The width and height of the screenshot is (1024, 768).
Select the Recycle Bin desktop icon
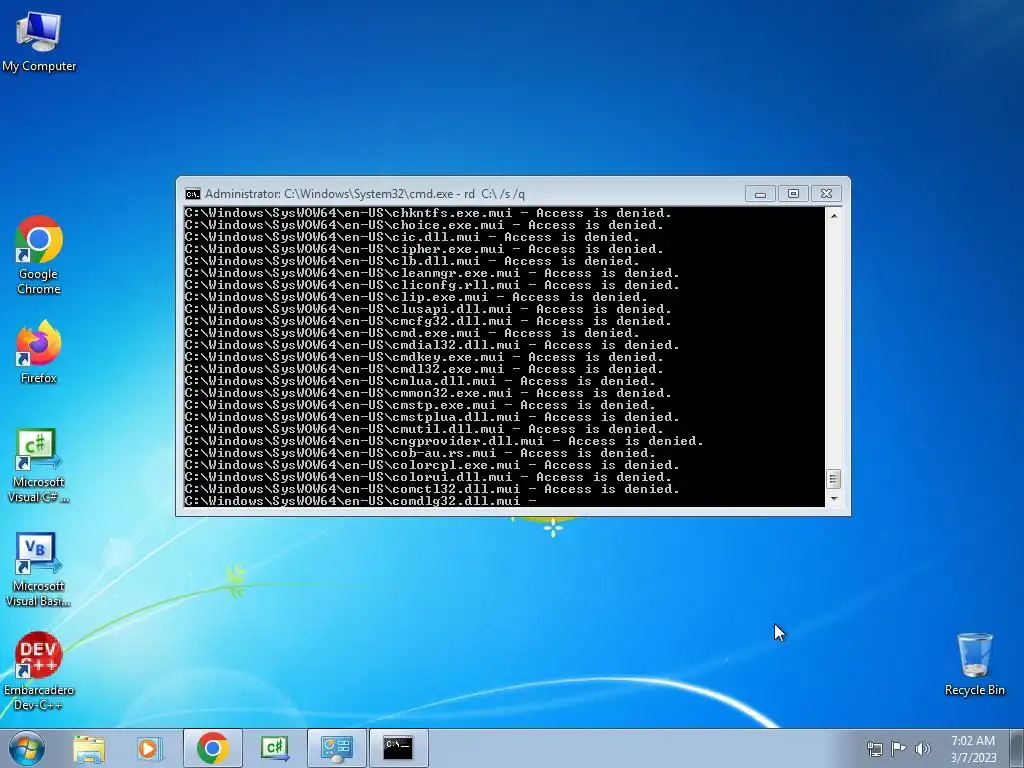click(974, 664)
